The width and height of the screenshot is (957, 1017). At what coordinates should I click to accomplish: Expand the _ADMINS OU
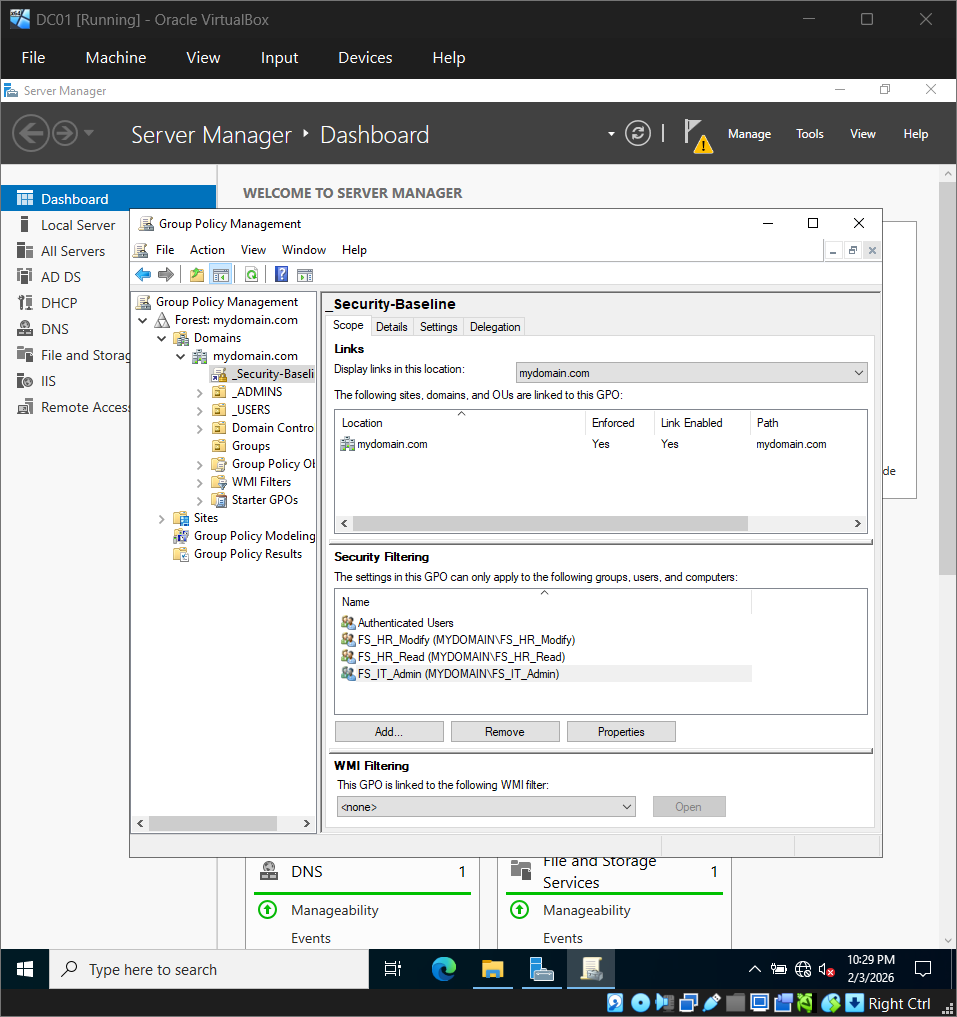200,392
